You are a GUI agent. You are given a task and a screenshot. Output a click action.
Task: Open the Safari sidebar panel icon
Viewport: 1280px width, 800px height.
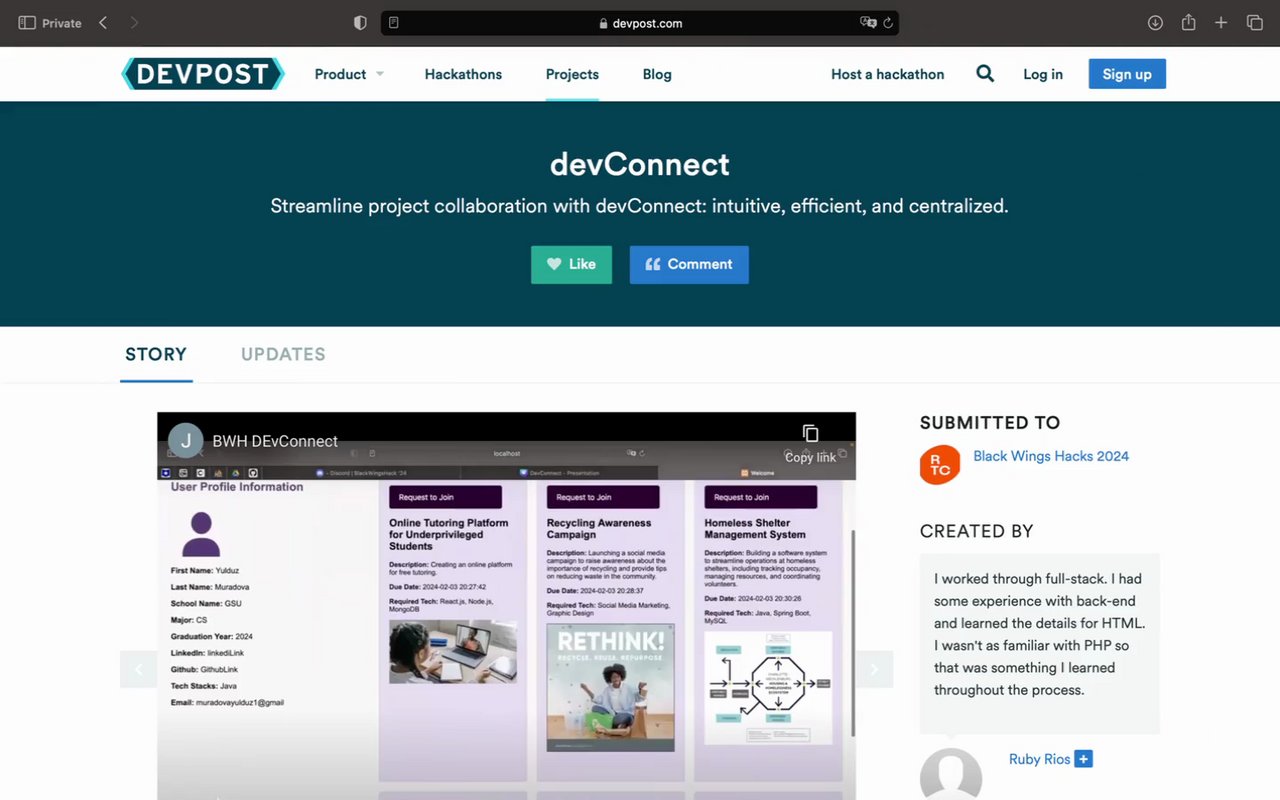[27, 22]
